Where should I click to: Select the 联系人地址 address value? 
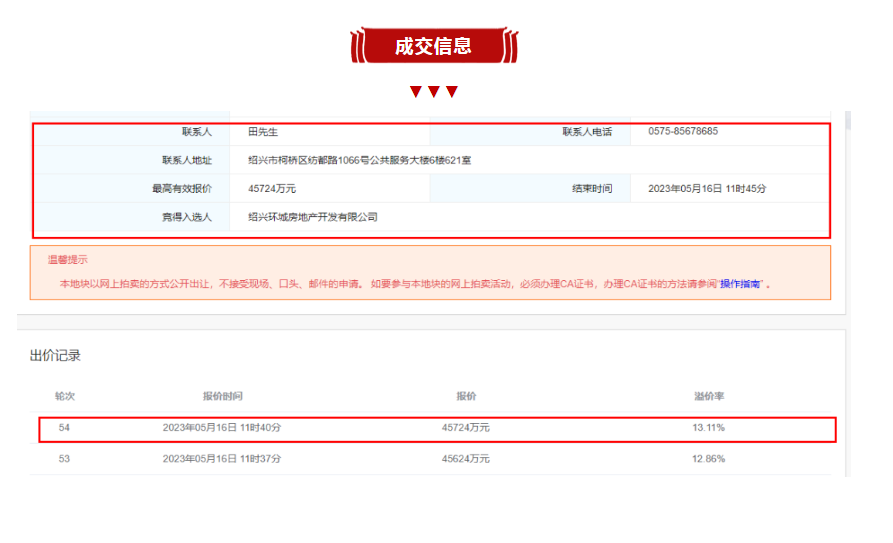[359, 160]
